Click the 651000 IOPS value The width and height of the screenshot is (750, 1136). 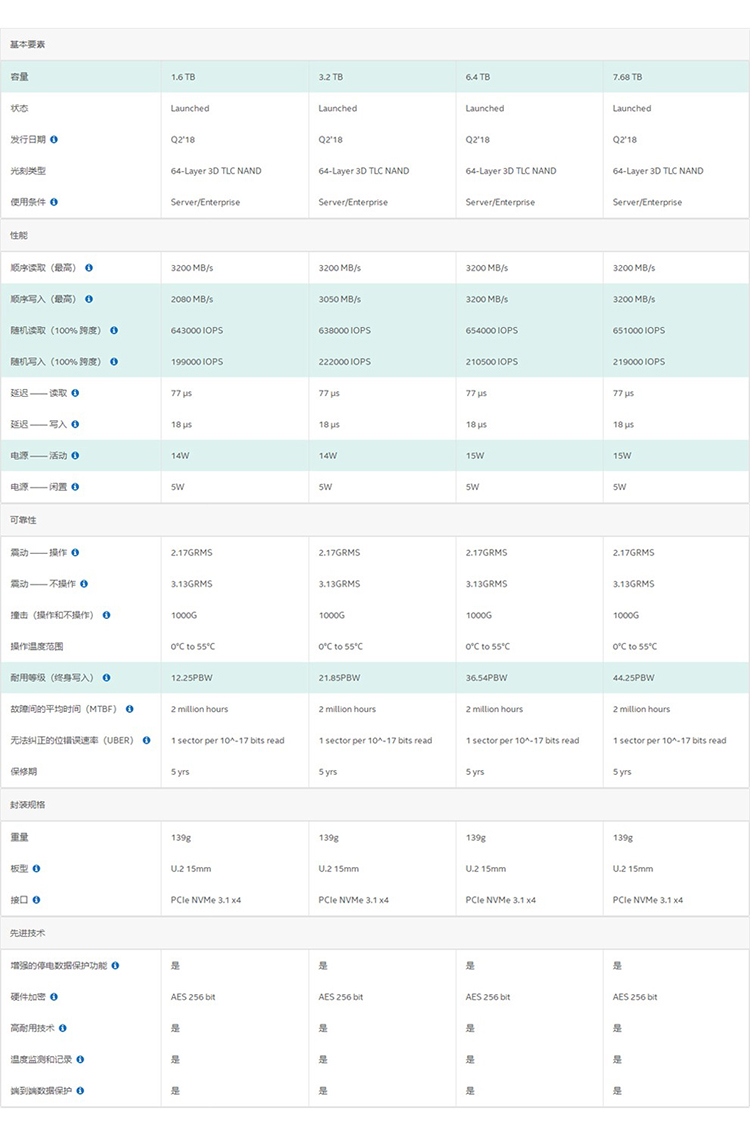(x=639, y=330)
